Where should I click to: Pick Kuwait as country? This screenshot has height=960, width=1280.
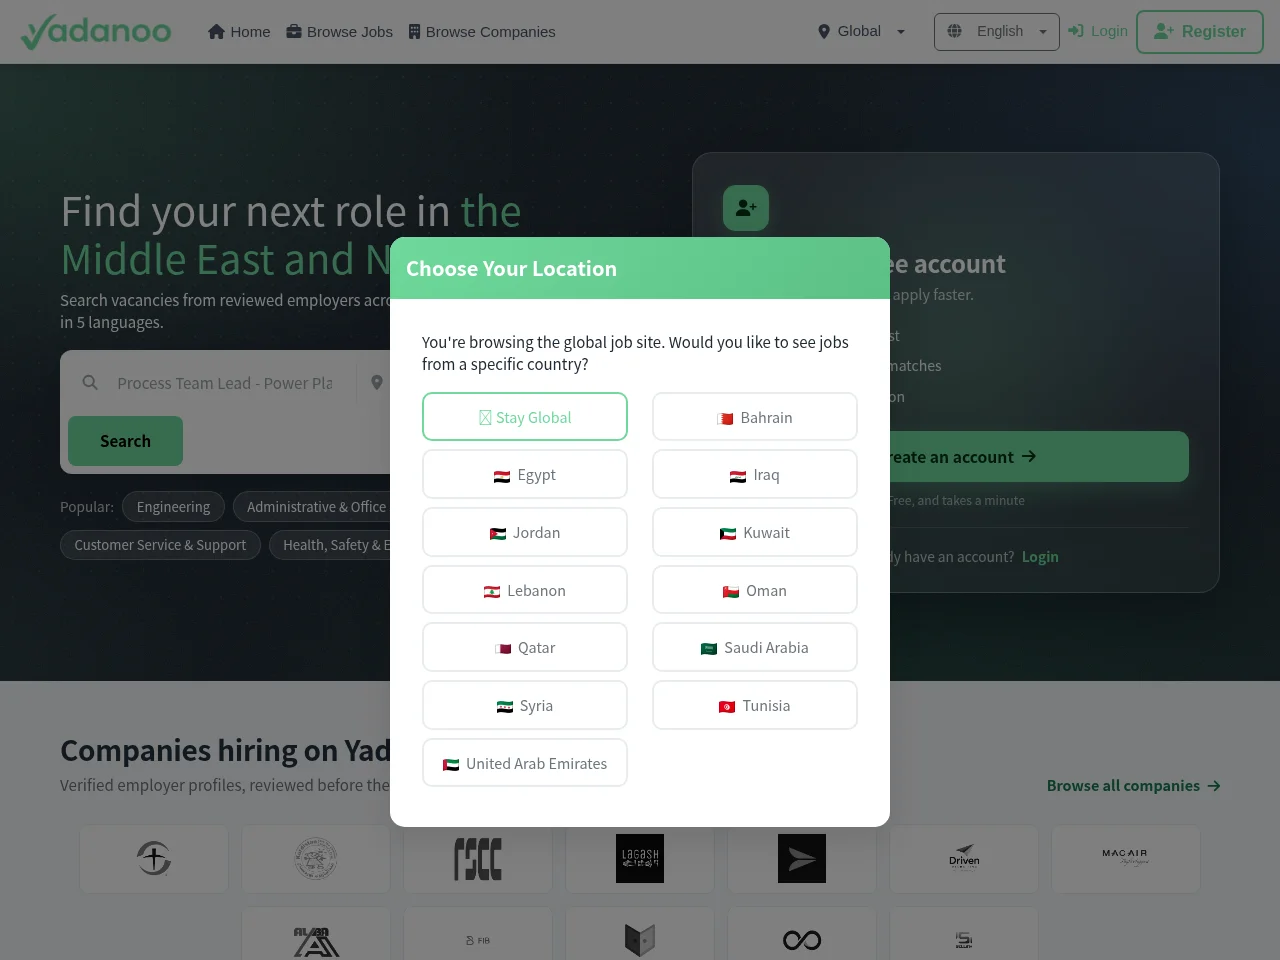[755, 533]
